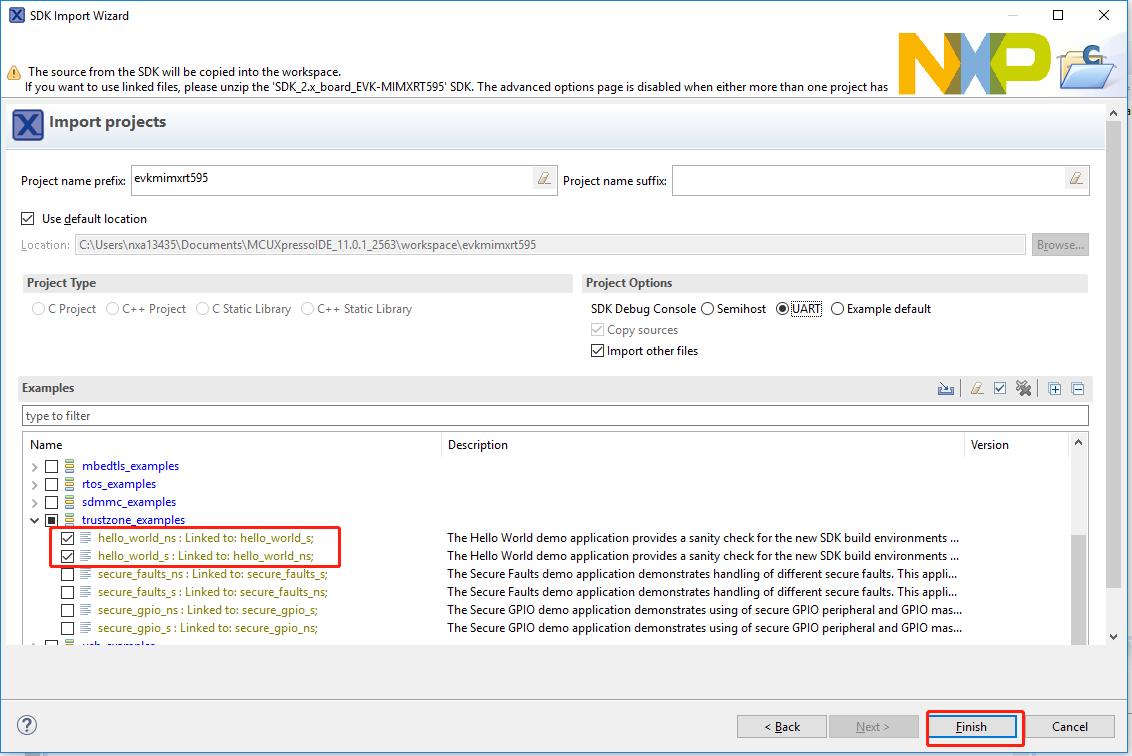Open help using the question mark icon
The height and width of the screenshot is (756, 1132).
[x=28, y=725]
